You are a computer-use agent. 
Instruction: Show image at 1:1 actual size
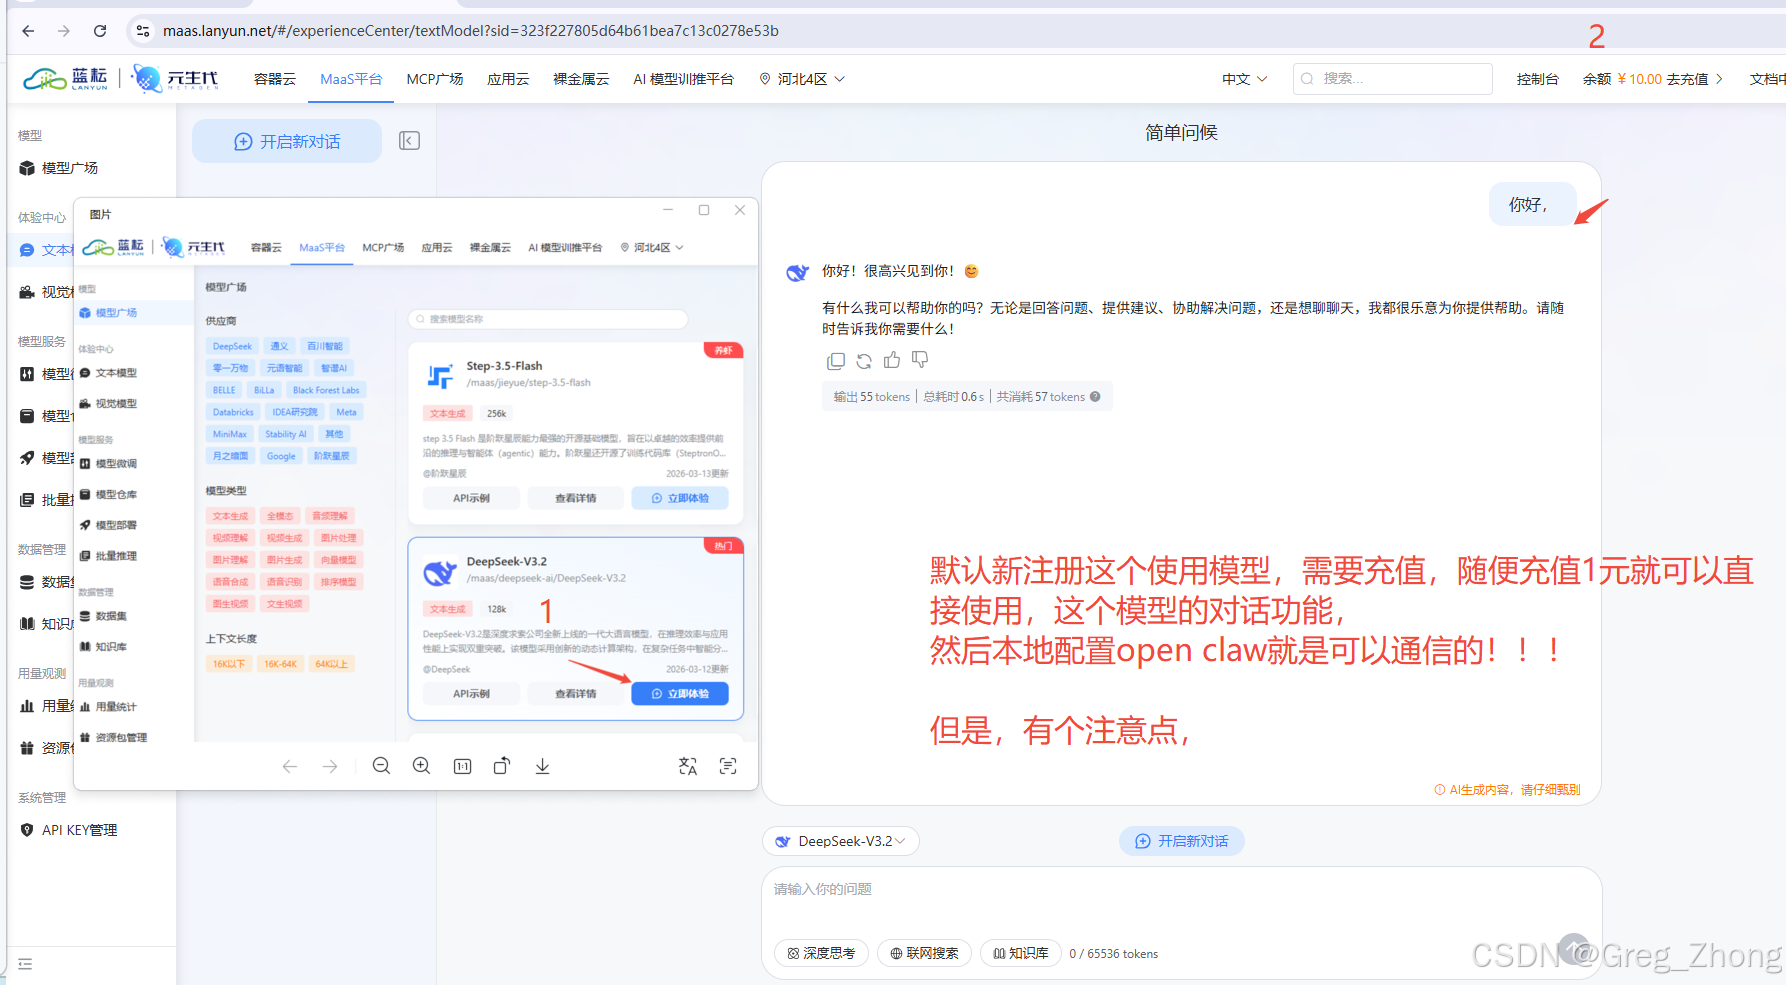tap(462, 766)
